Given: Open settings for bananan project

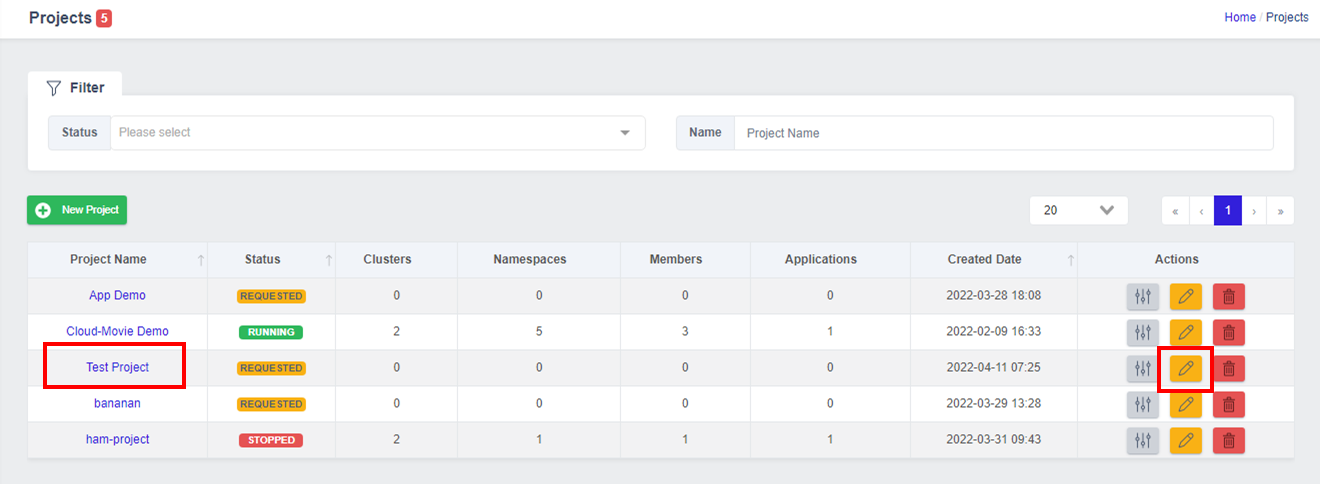Looking at the screenshot, I should [1143, 404].
